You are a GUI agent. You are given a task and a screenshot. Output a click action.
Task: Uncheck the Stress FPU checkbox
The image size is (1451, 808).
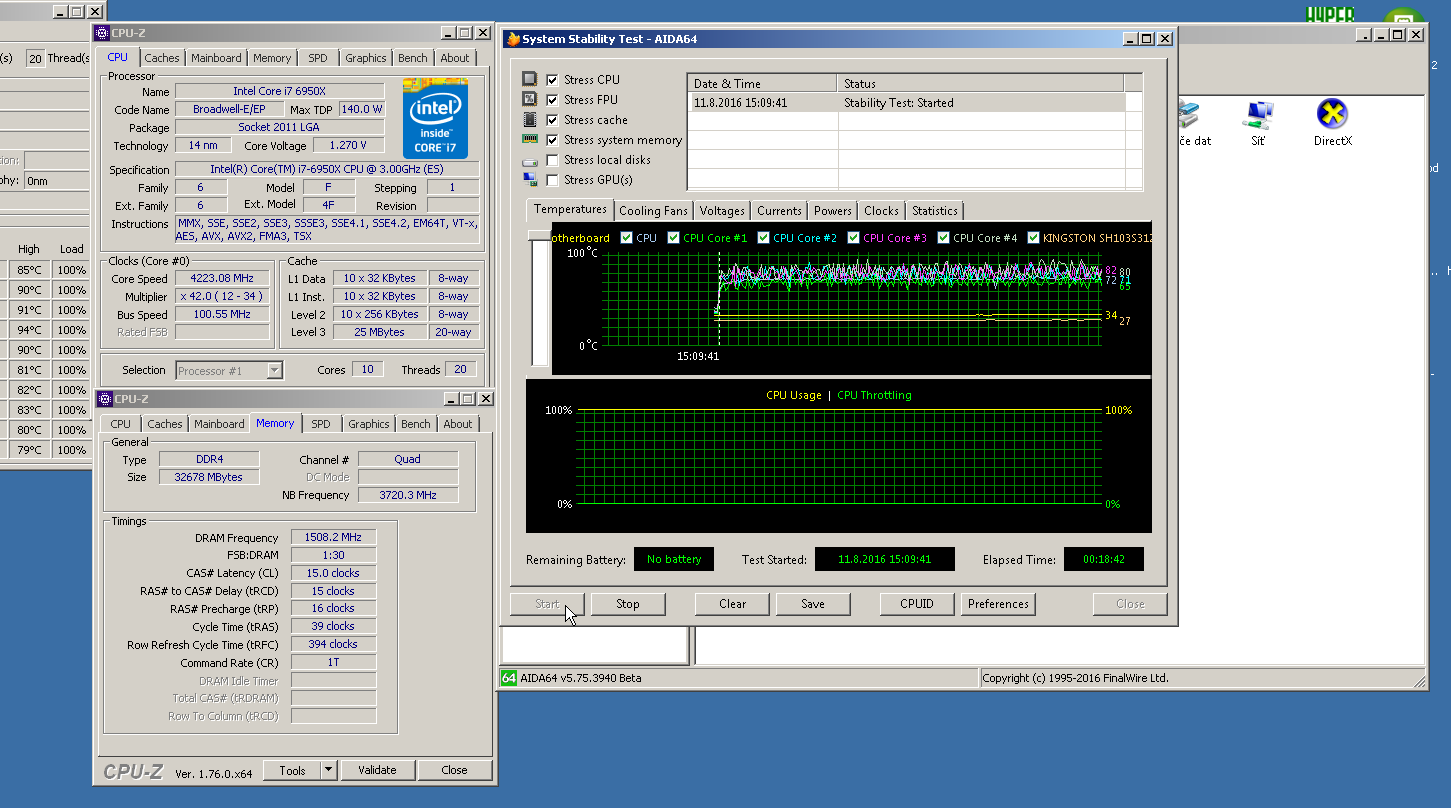(552, 100)
